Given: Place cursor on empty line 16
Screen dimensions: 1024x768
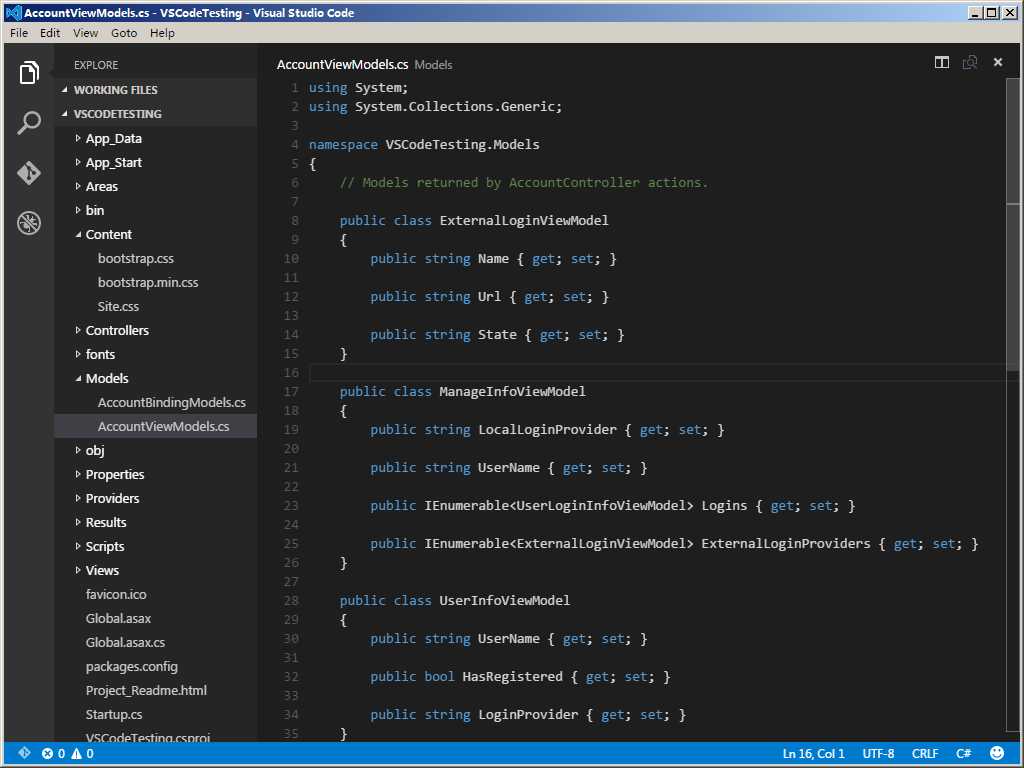Looking at the screenshot, I should tap(656, 373).
